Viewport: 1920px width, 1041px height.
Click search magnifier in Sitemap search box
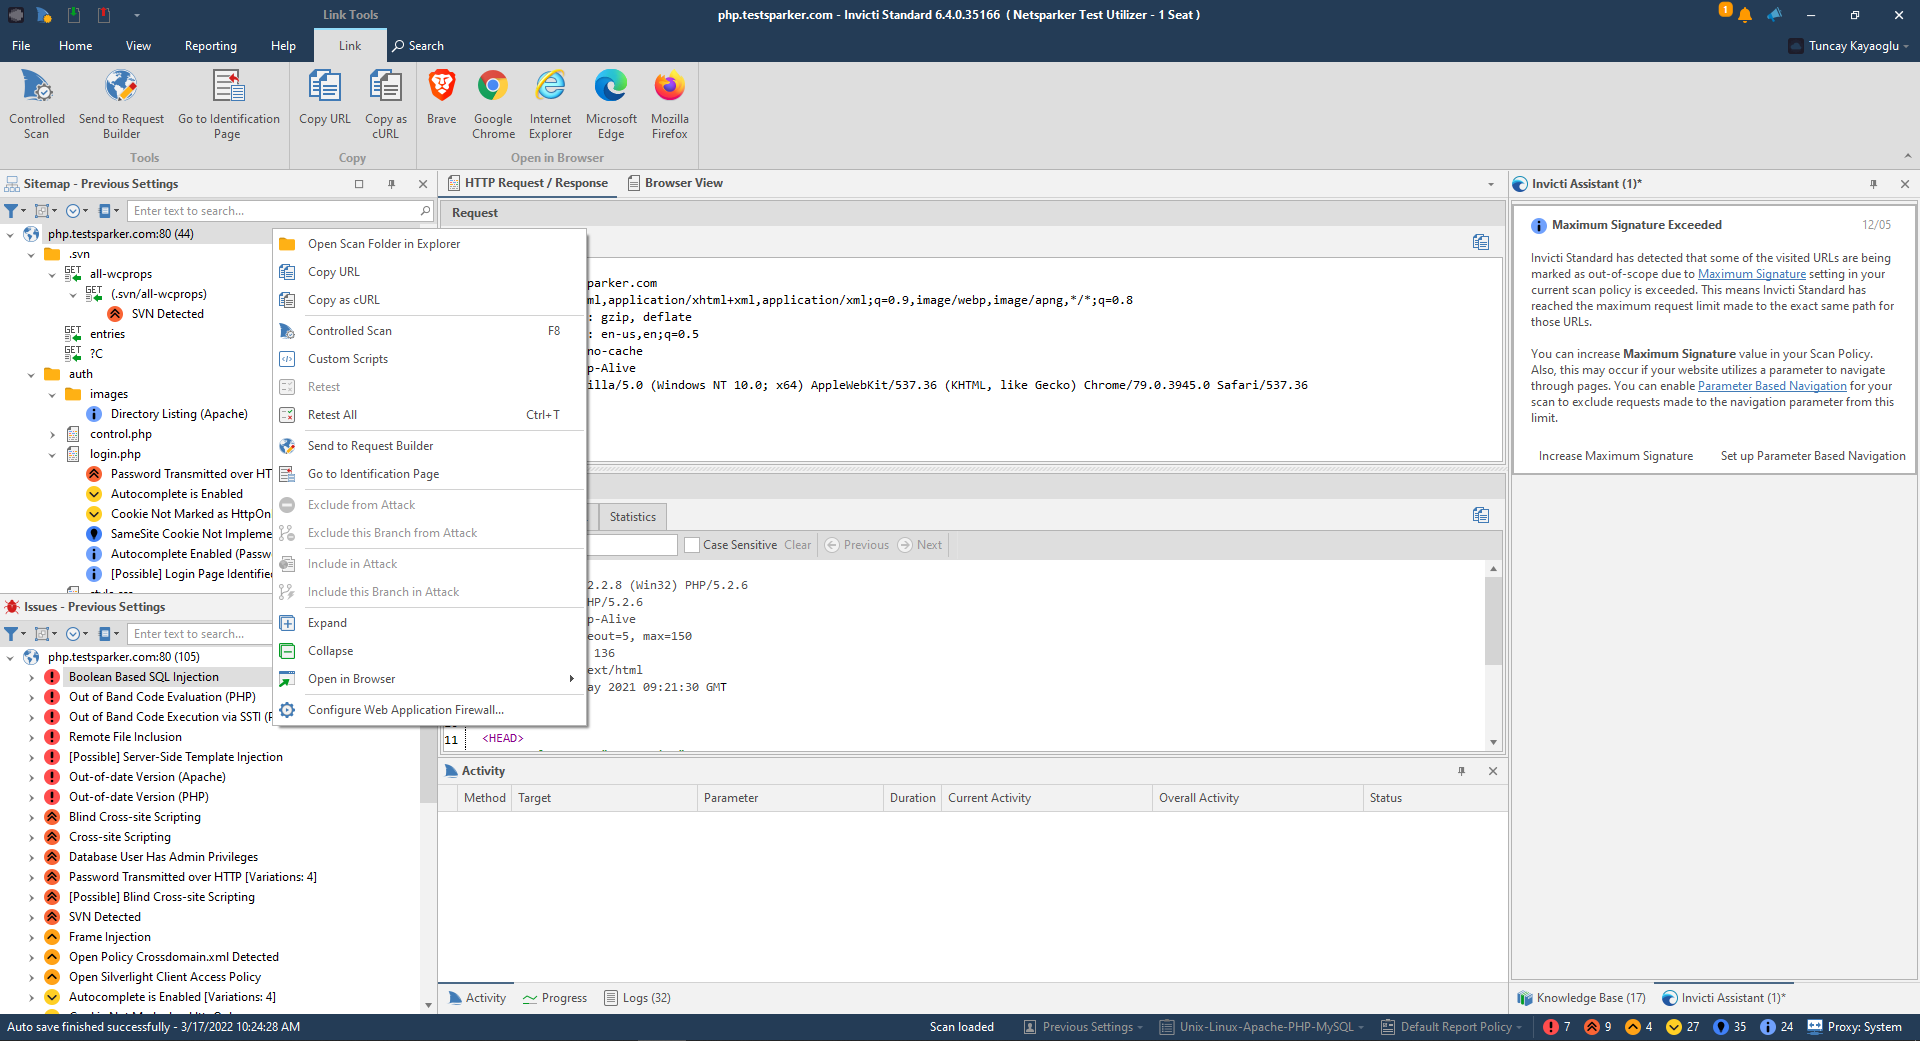(425, 211)
